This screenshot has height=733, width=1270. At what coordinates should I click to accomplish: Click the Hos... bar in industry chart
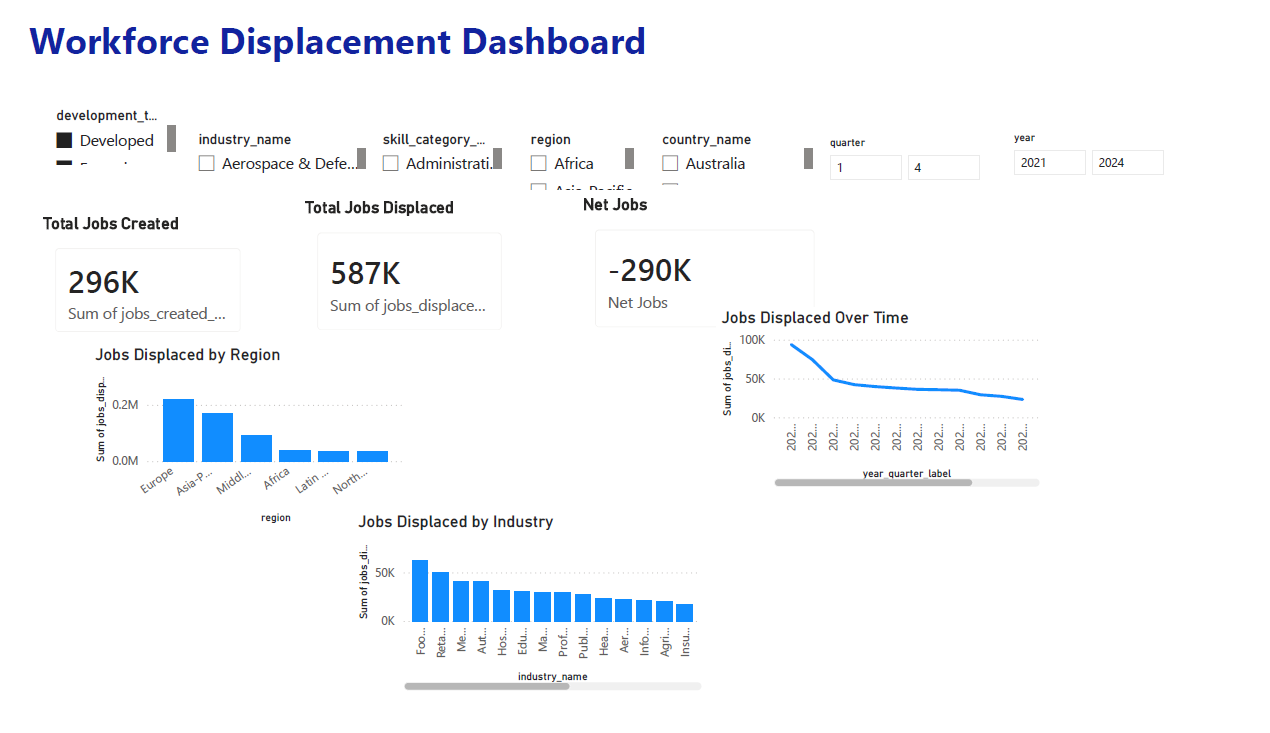tap(501, 606)
